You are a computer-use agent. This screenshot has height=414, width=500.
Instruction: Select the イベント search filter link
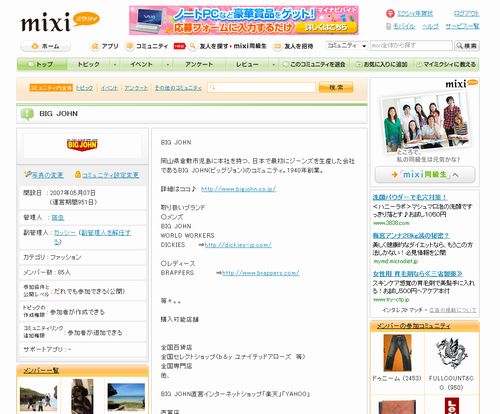coord(109,88)
